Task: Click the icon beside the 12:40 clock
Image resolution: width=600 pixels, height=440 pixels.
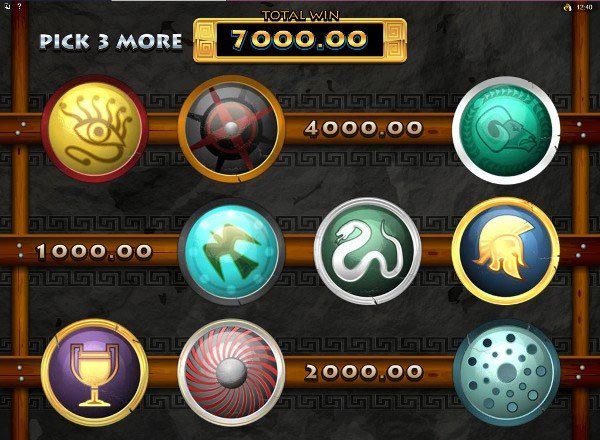Action: pyautogui.click(x=568, y=7)
